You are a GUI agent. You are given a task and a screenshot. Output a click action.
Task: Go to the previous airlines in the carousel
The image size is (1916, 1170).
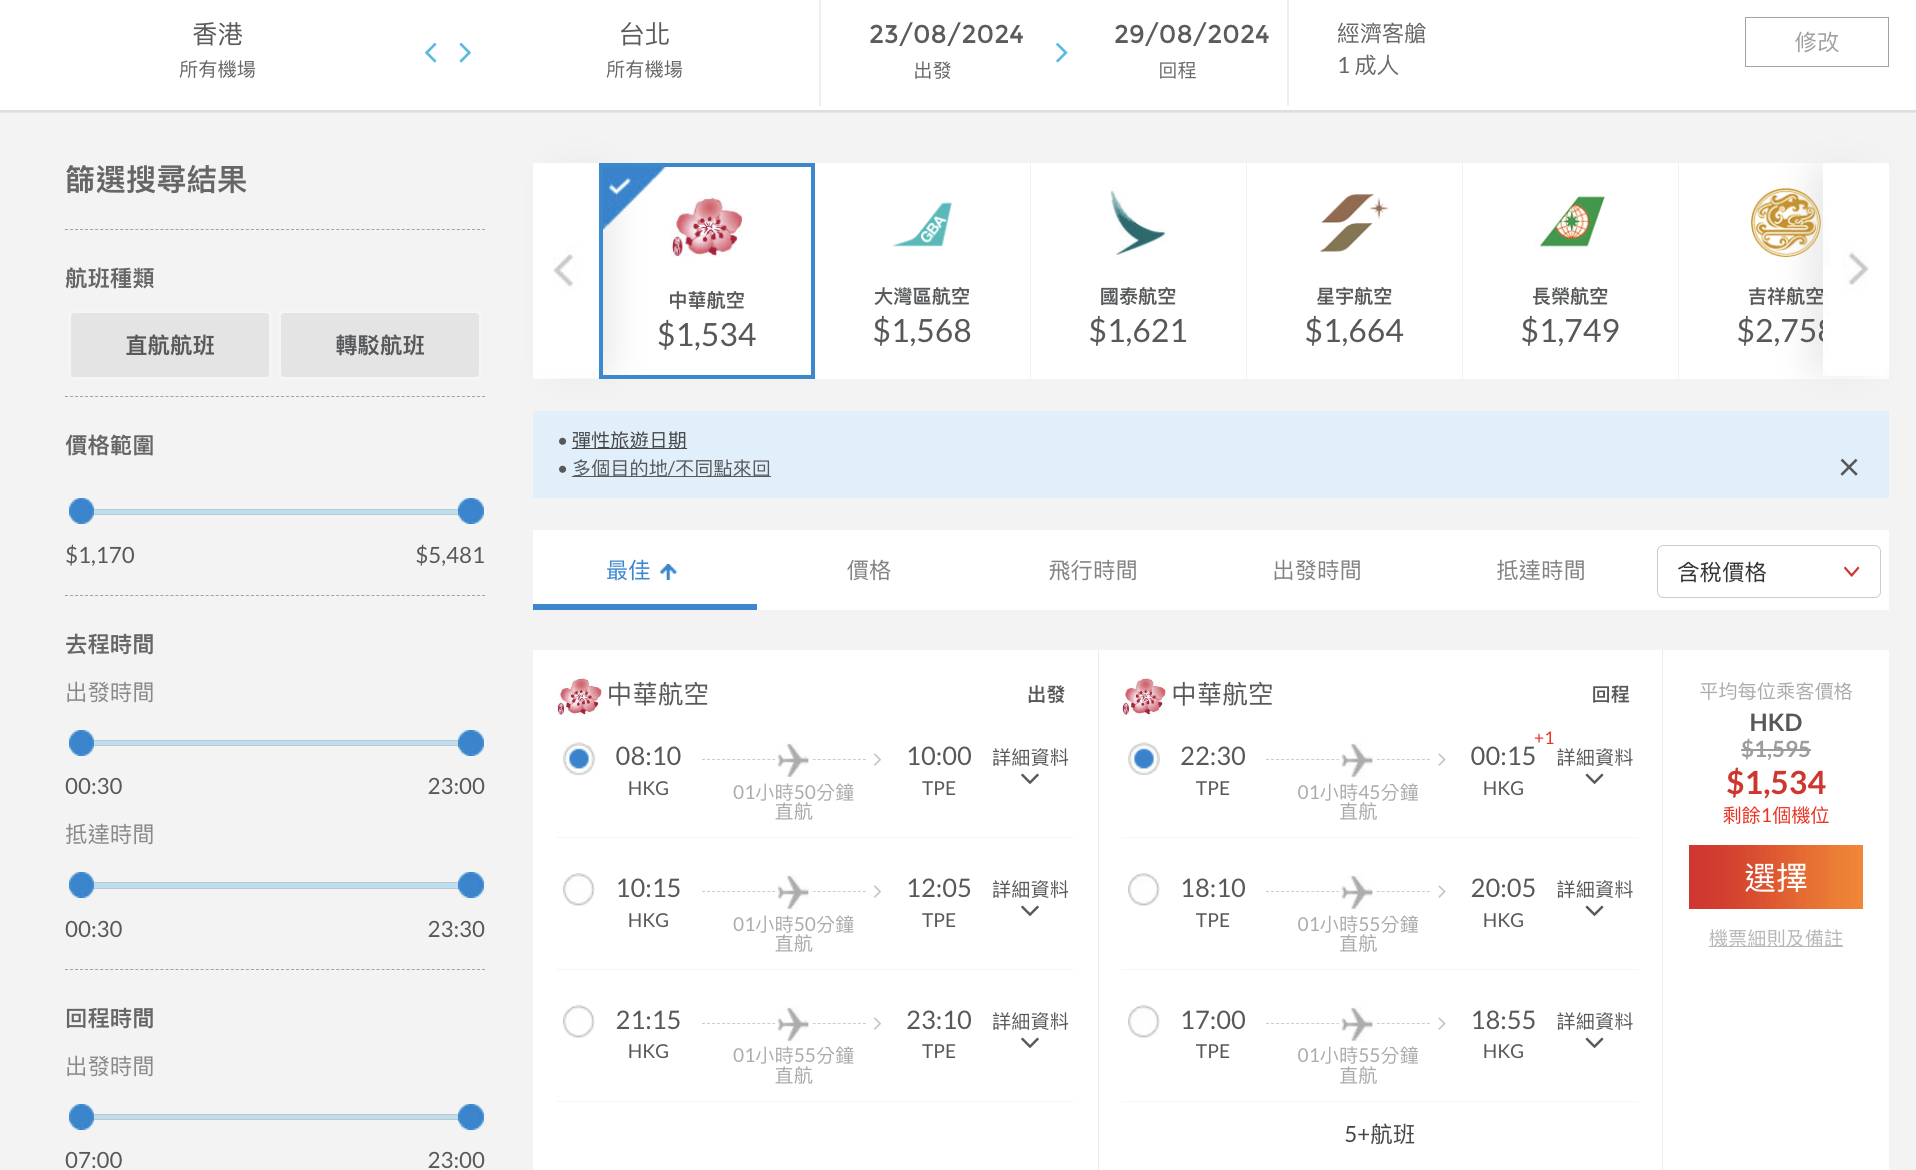click(564, 270)
